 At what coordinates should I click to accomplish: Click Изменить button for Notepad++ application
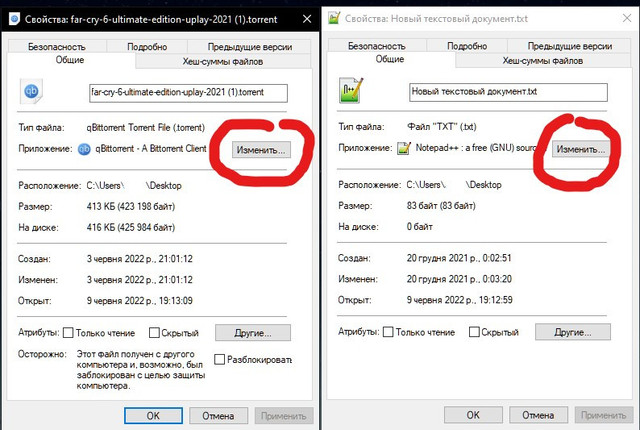[x=581, y=149]
